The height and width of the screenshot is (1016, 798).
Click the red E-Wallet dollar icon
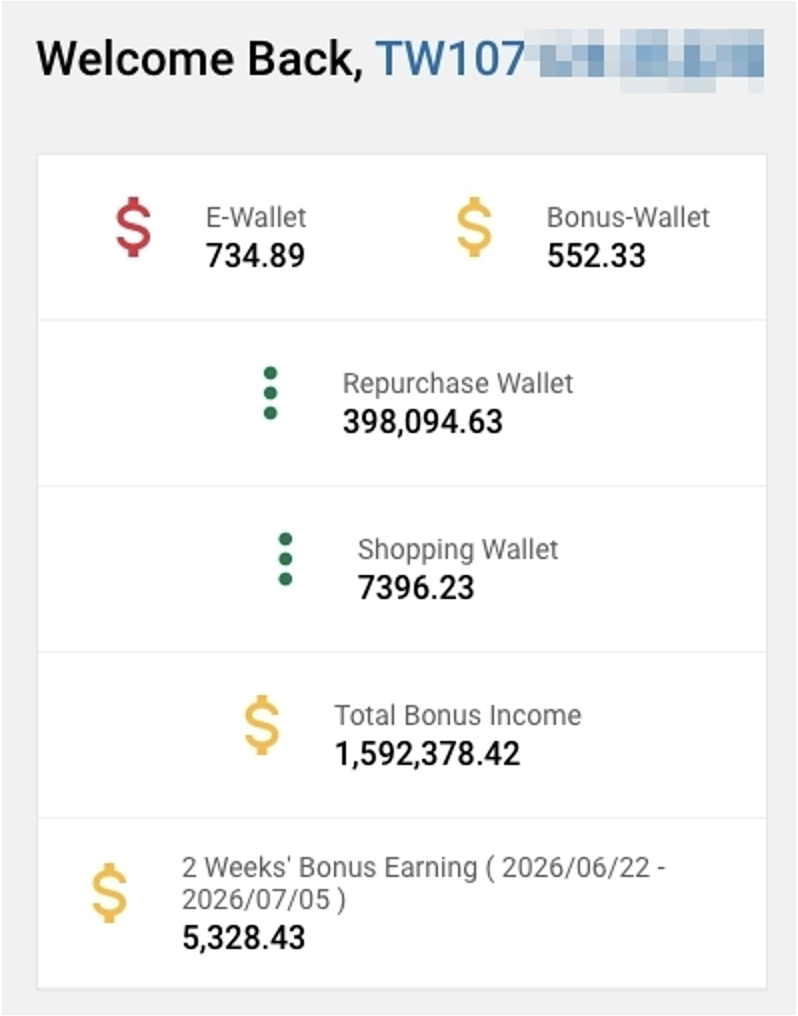133,227
